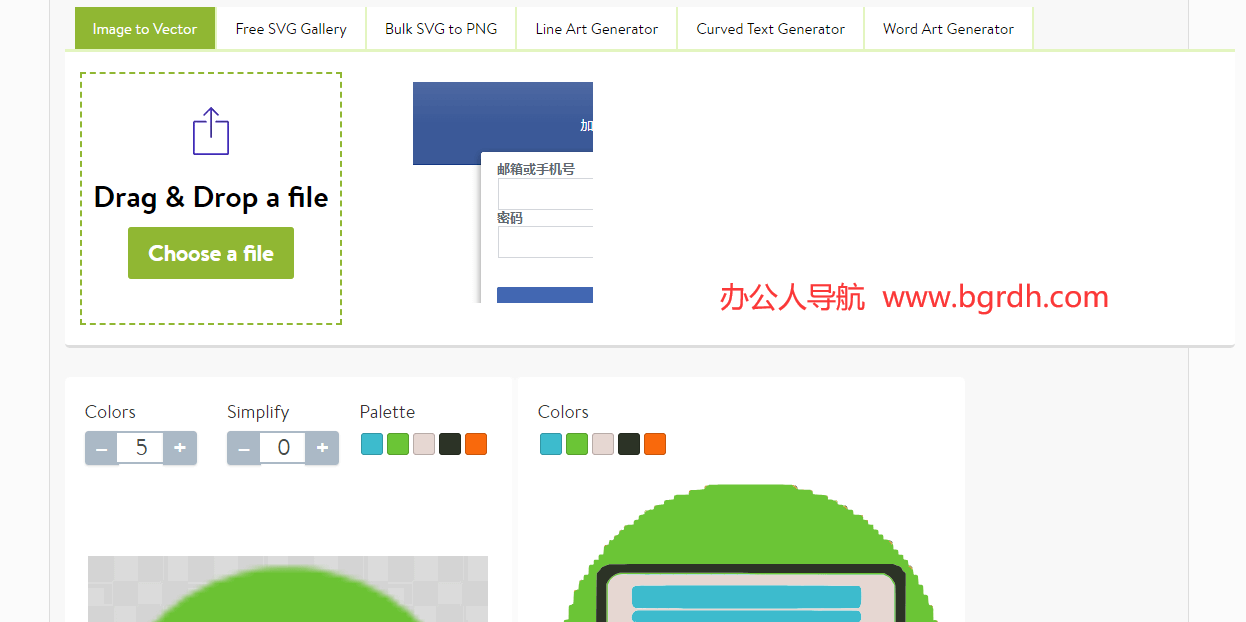1246x622 pixels.
Task: Go to the Line Art Generator tab
Action: [x=597, y=29]
